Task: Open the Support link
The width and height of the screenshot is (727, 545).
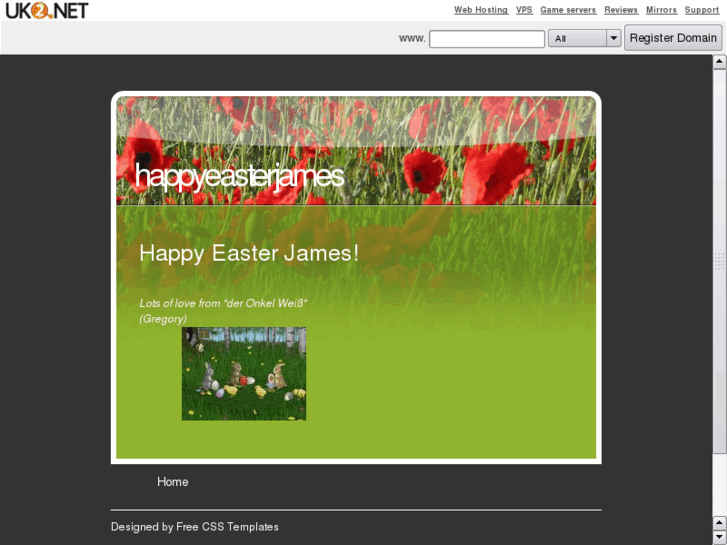Action: coord(702,10)
